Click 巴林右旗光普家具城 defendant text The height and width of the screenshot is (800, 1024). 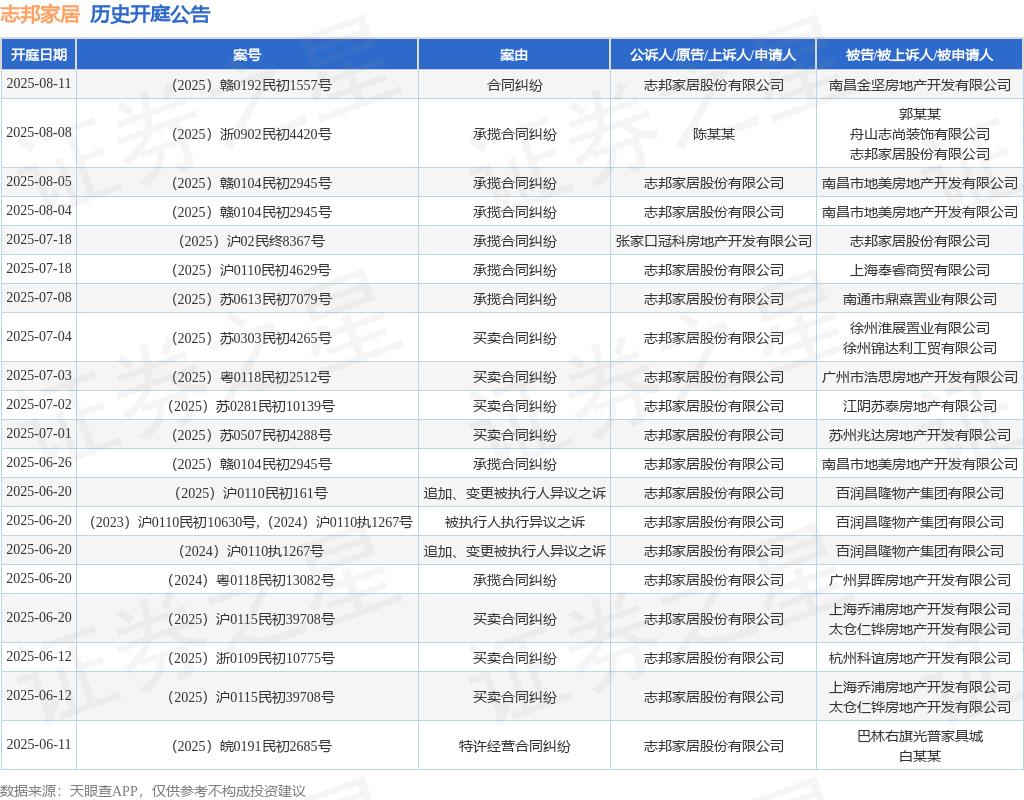click(x=920, y=736)
